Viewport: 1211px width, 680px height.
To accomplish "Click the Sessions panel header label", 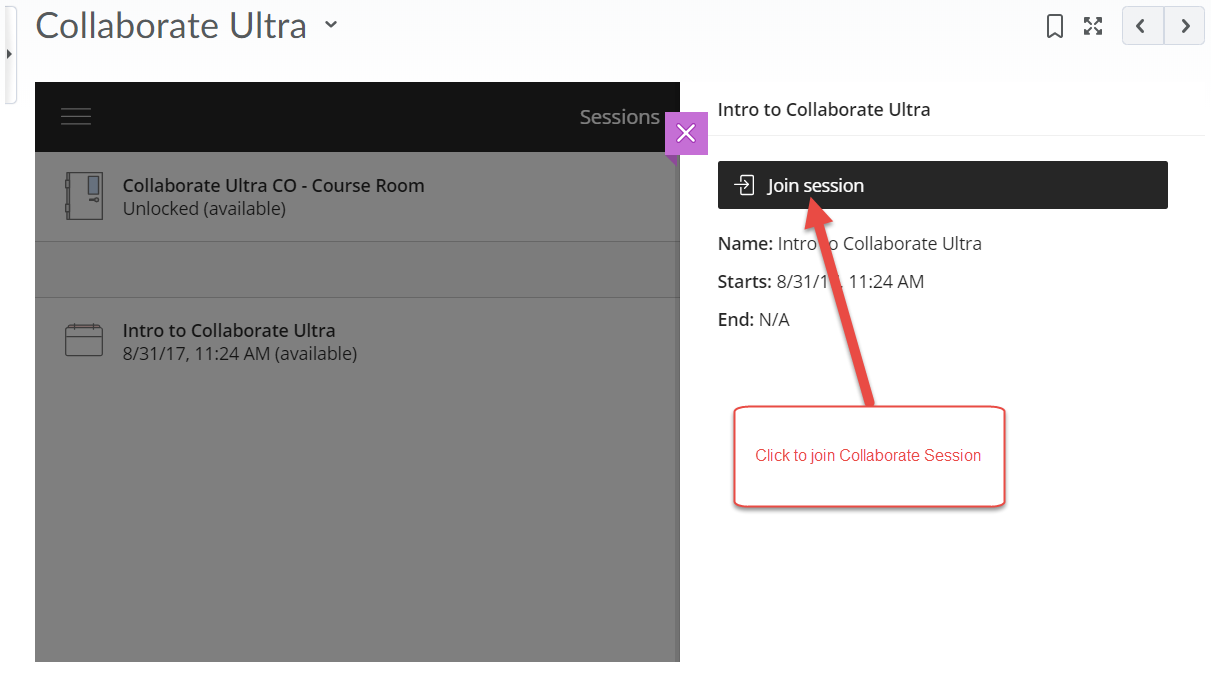I will click(x=619, y=116).
